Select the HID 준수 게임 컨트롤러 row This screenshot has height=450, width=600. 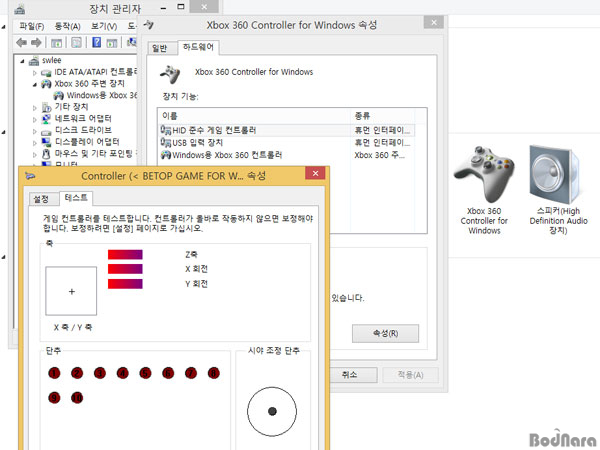coord(287,130)
